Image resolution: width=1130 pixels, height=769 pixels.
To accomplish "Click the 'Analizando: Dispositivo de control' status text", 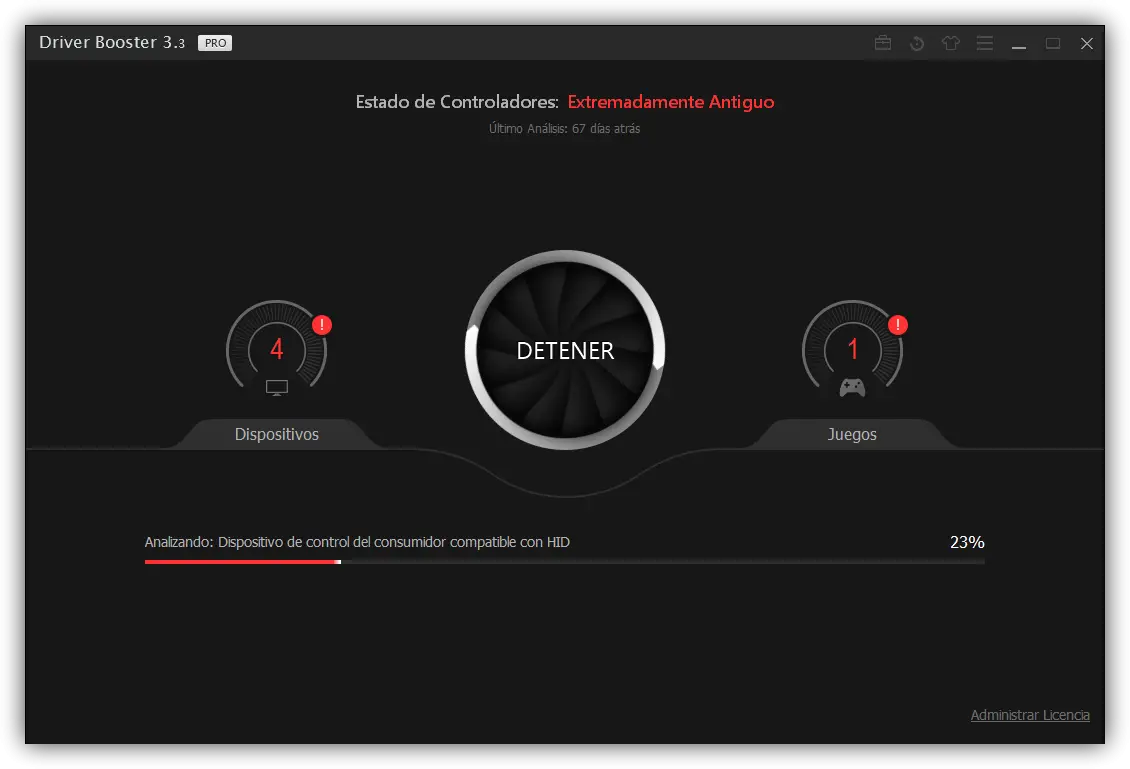I will click(357, 542).
